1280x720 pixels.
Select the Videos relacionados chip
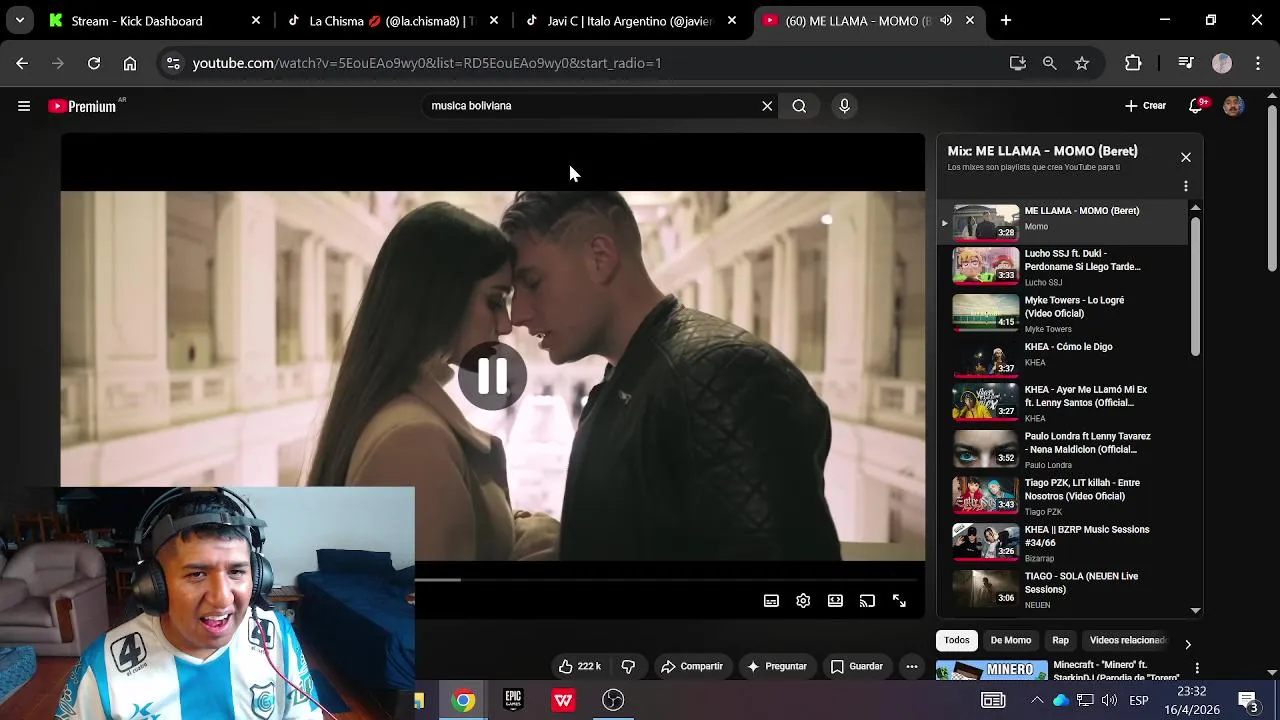[1126, 640]
